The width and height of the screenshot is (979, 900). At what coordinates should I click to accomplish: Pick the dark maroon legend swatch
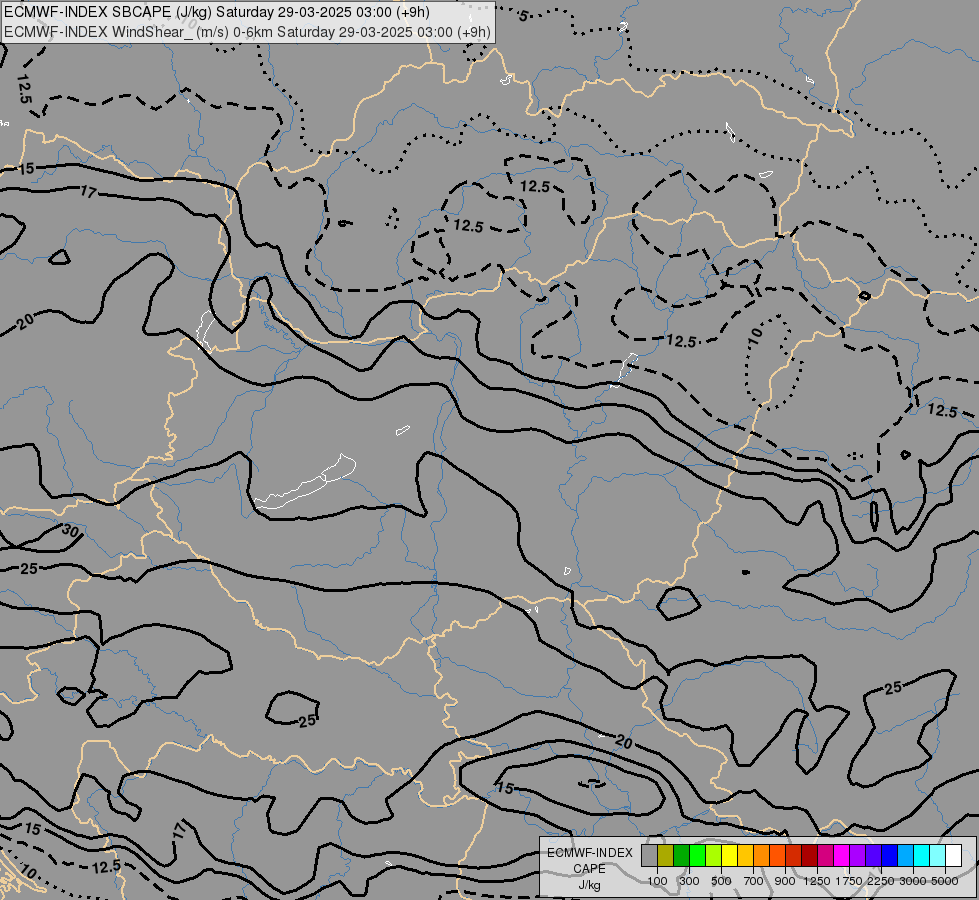810,855
